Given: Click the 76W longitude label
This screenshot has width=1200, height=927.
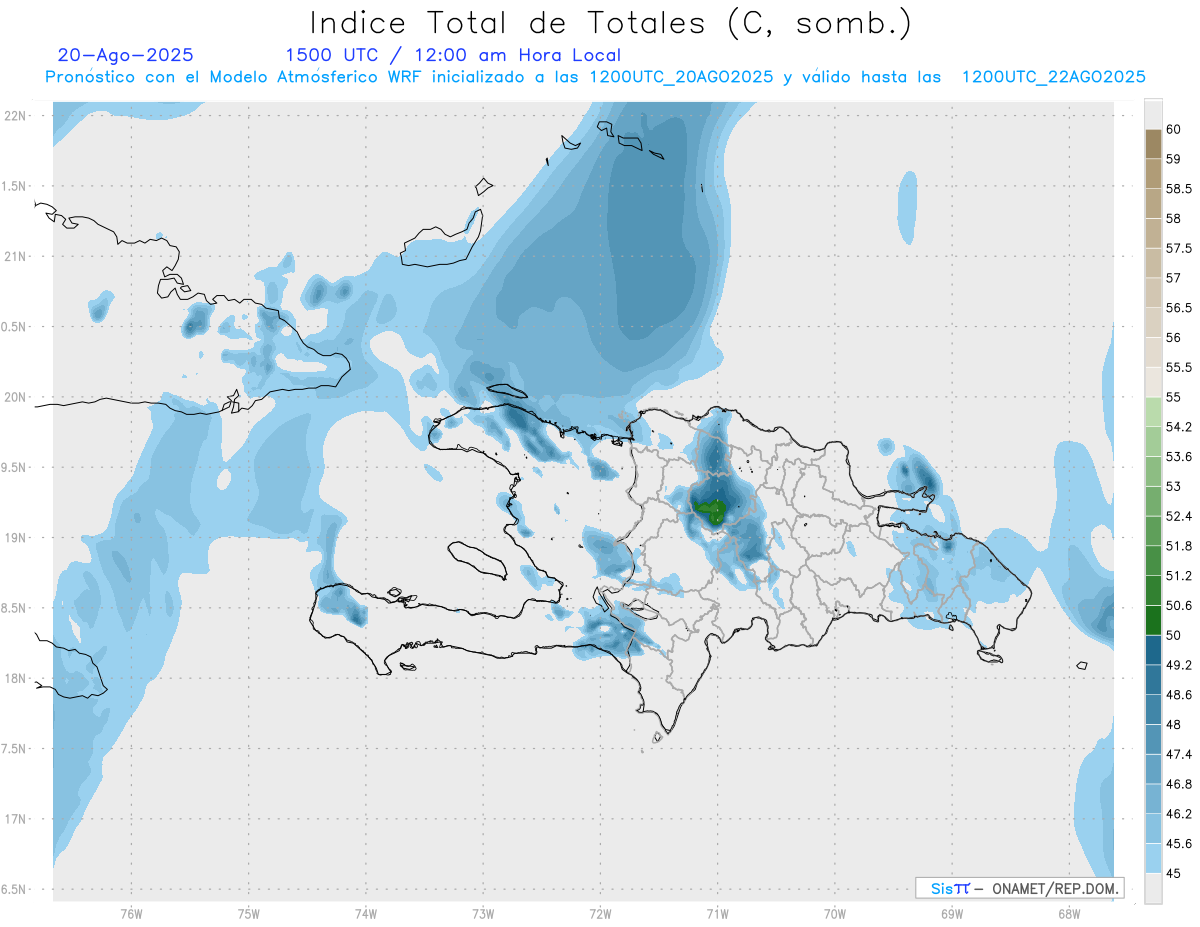Looking at the screenshot, I should point(131,913).
